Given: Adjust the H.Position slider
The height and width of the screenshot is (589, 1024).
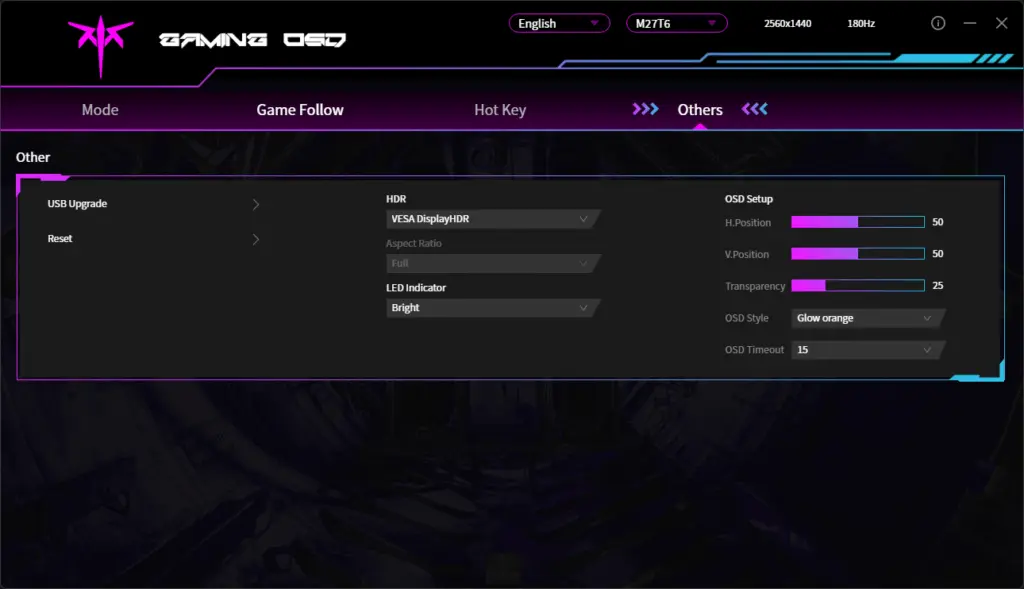Looking at the screenshot, I should (x=857, y=222).
